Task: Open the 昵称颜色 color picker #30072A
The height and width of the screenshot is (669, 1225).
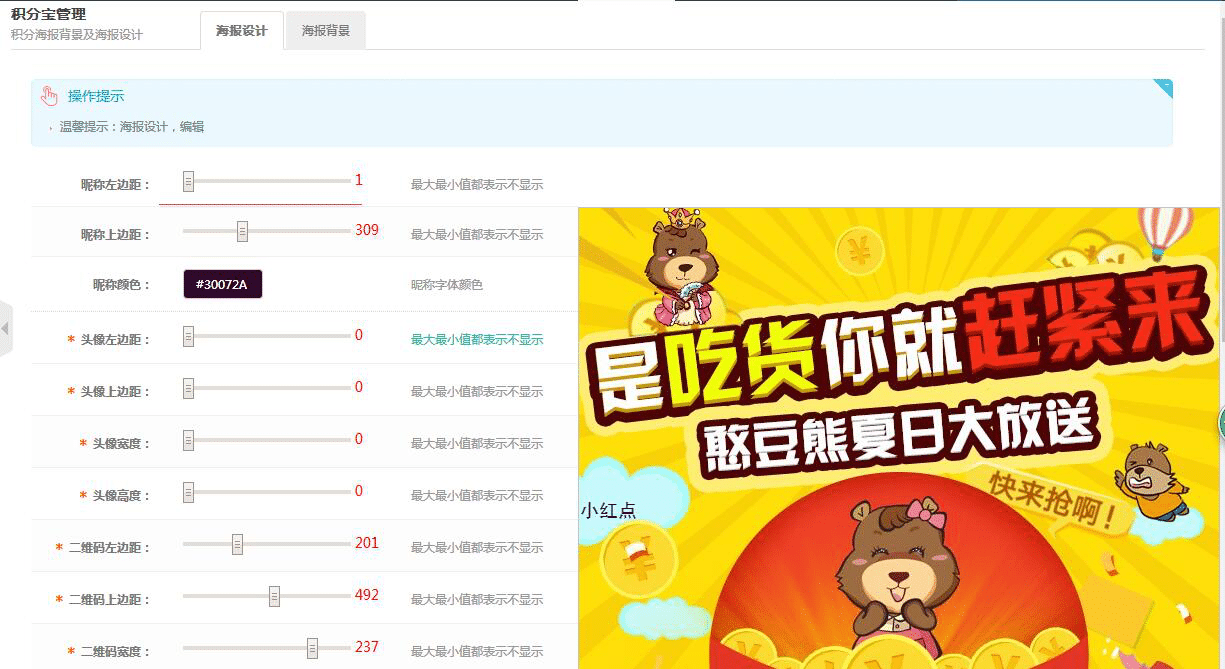Action: pyautogui.click(x=222, y=284)
